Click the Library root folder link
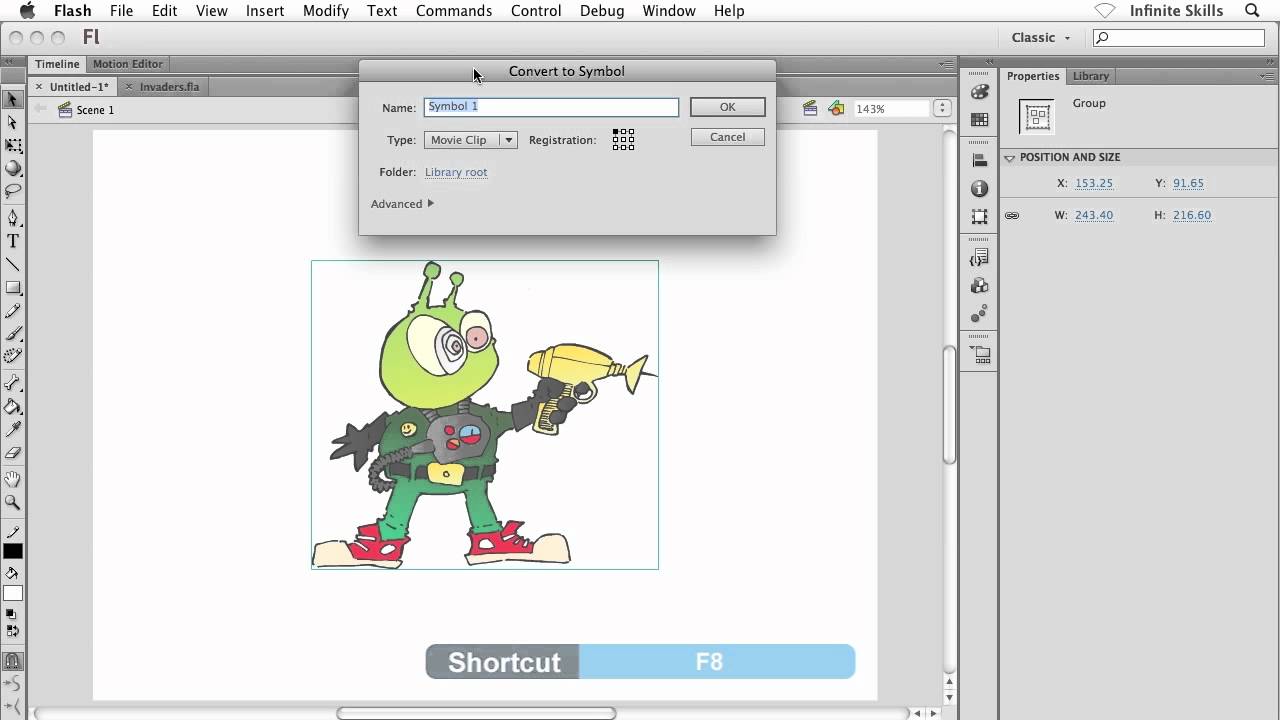The width and height of the screenshot is (1280, 720). pos(456,172)
